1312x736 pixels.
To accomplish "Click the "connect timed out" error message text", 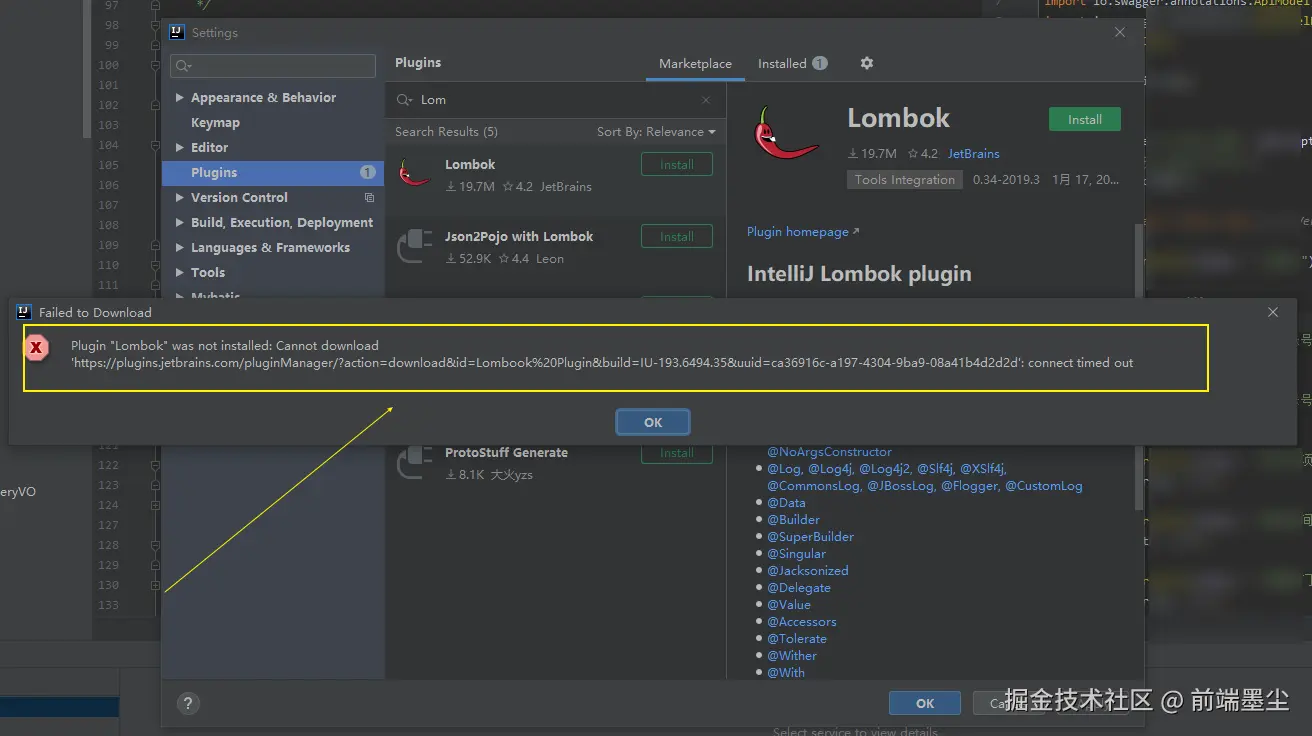I will pyautogui.click(x=1081, y=363).
